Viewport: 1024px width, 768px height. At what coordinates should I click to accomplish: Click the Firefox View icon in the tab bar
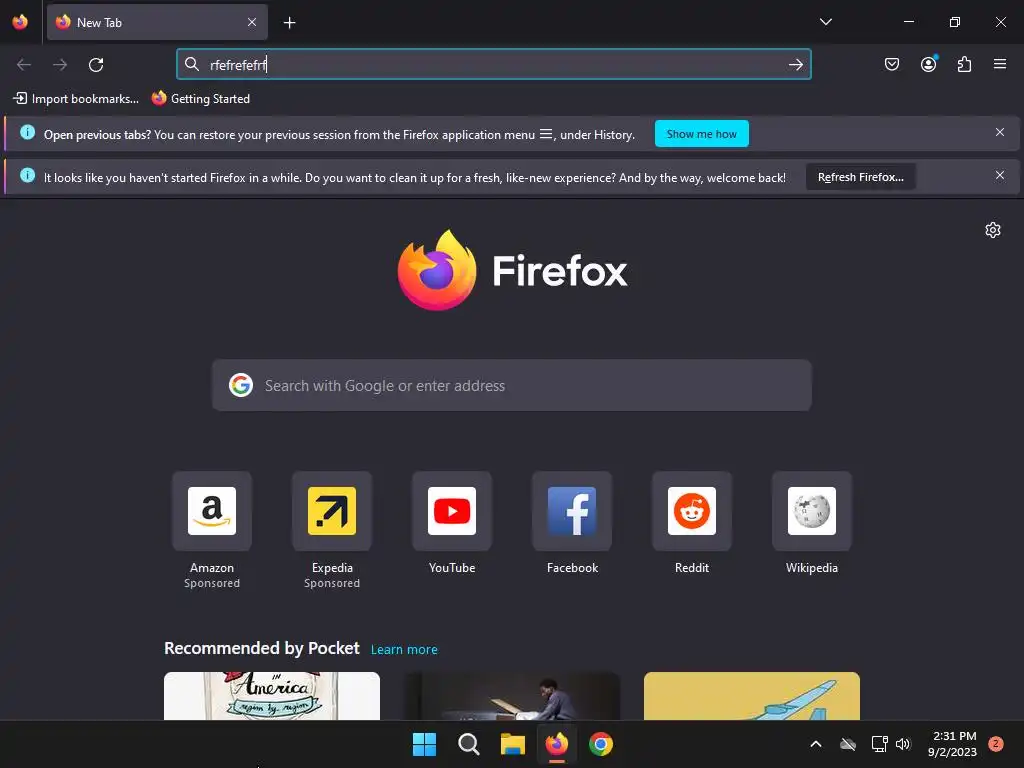(20, 22)
